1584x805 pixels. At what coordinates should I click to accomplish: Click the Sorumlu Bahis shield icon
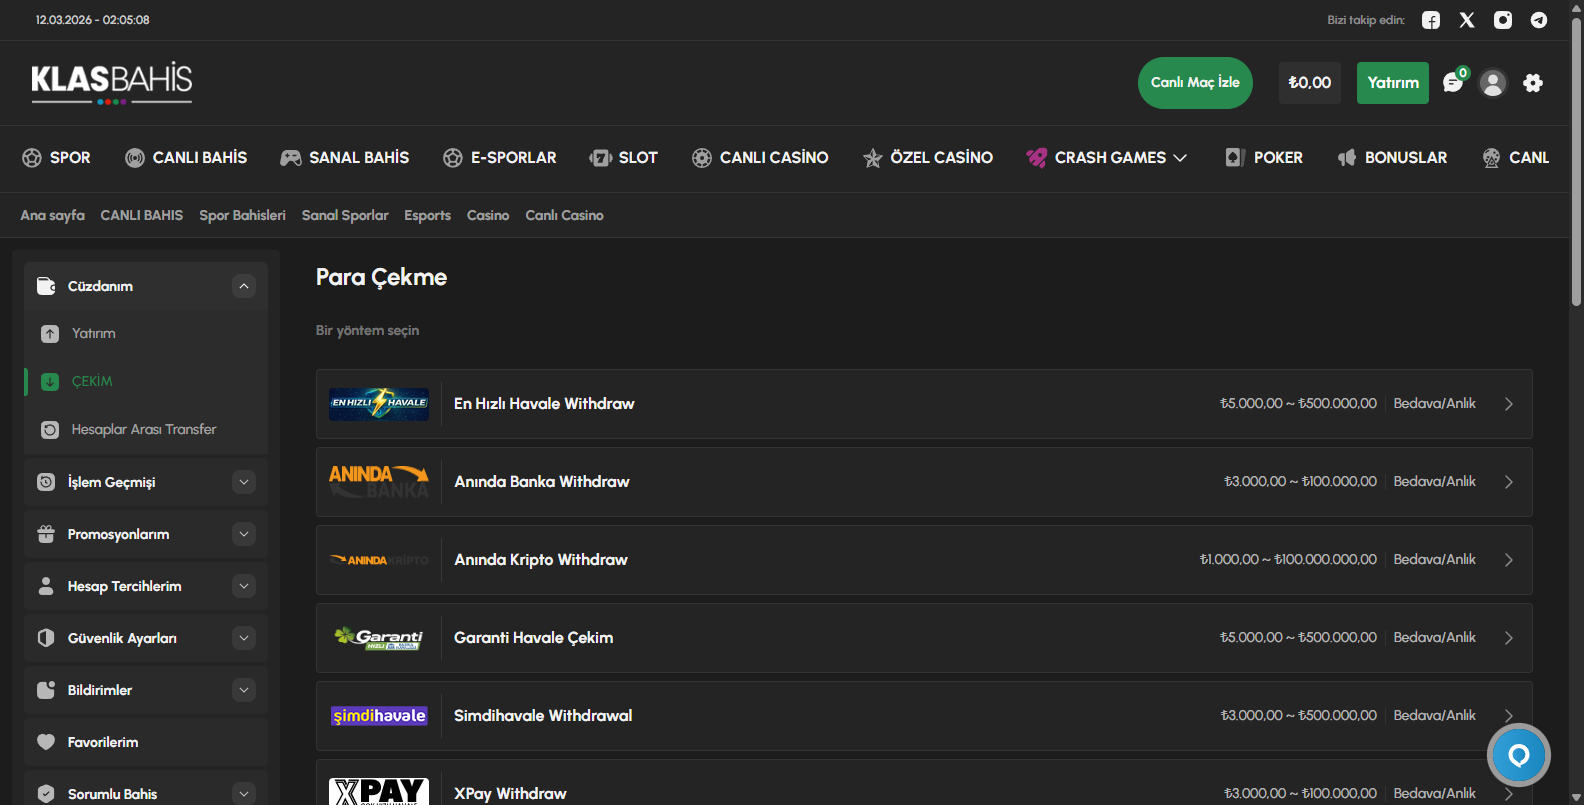(46, 794)
